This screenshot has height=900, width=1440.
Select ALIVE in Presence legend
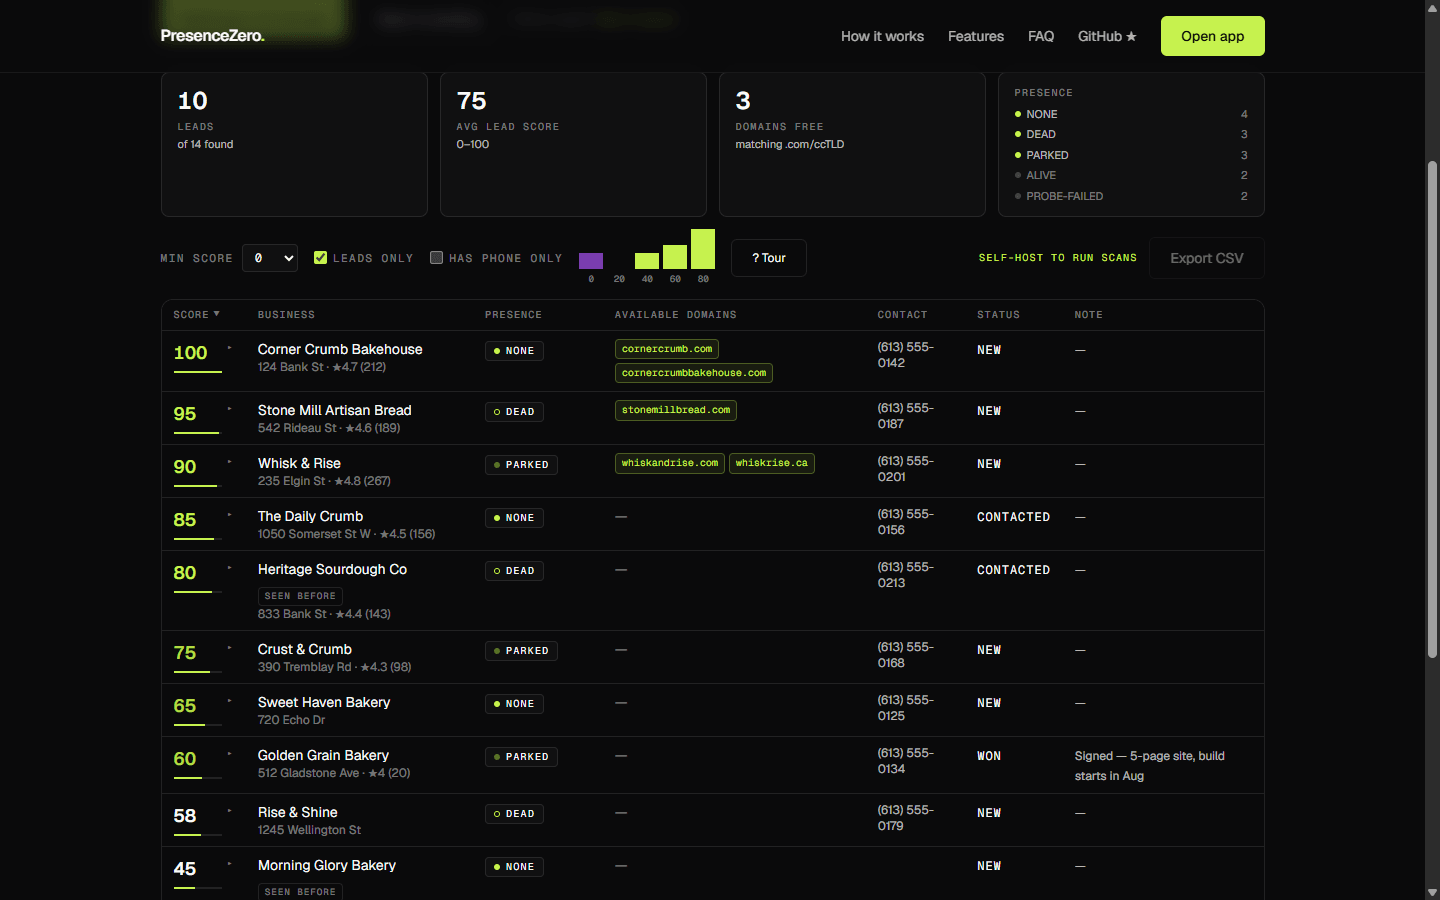click(1131, 175)
